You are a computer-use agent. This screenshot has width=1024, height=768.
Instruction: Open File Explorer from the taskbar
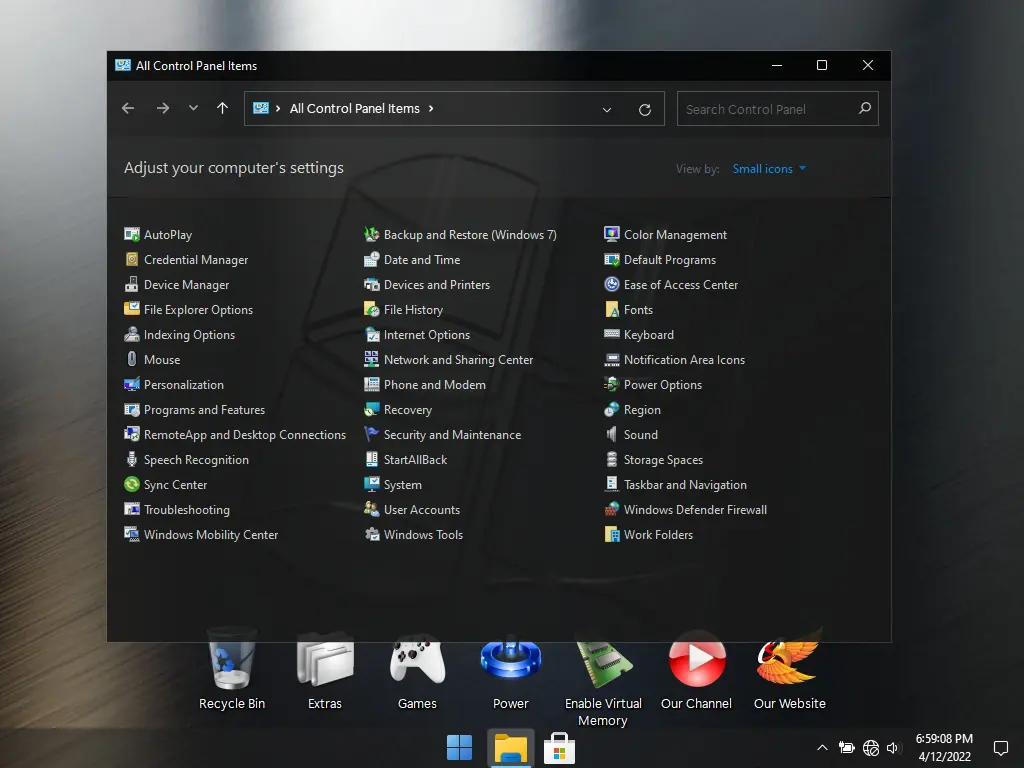click(511, 748)
